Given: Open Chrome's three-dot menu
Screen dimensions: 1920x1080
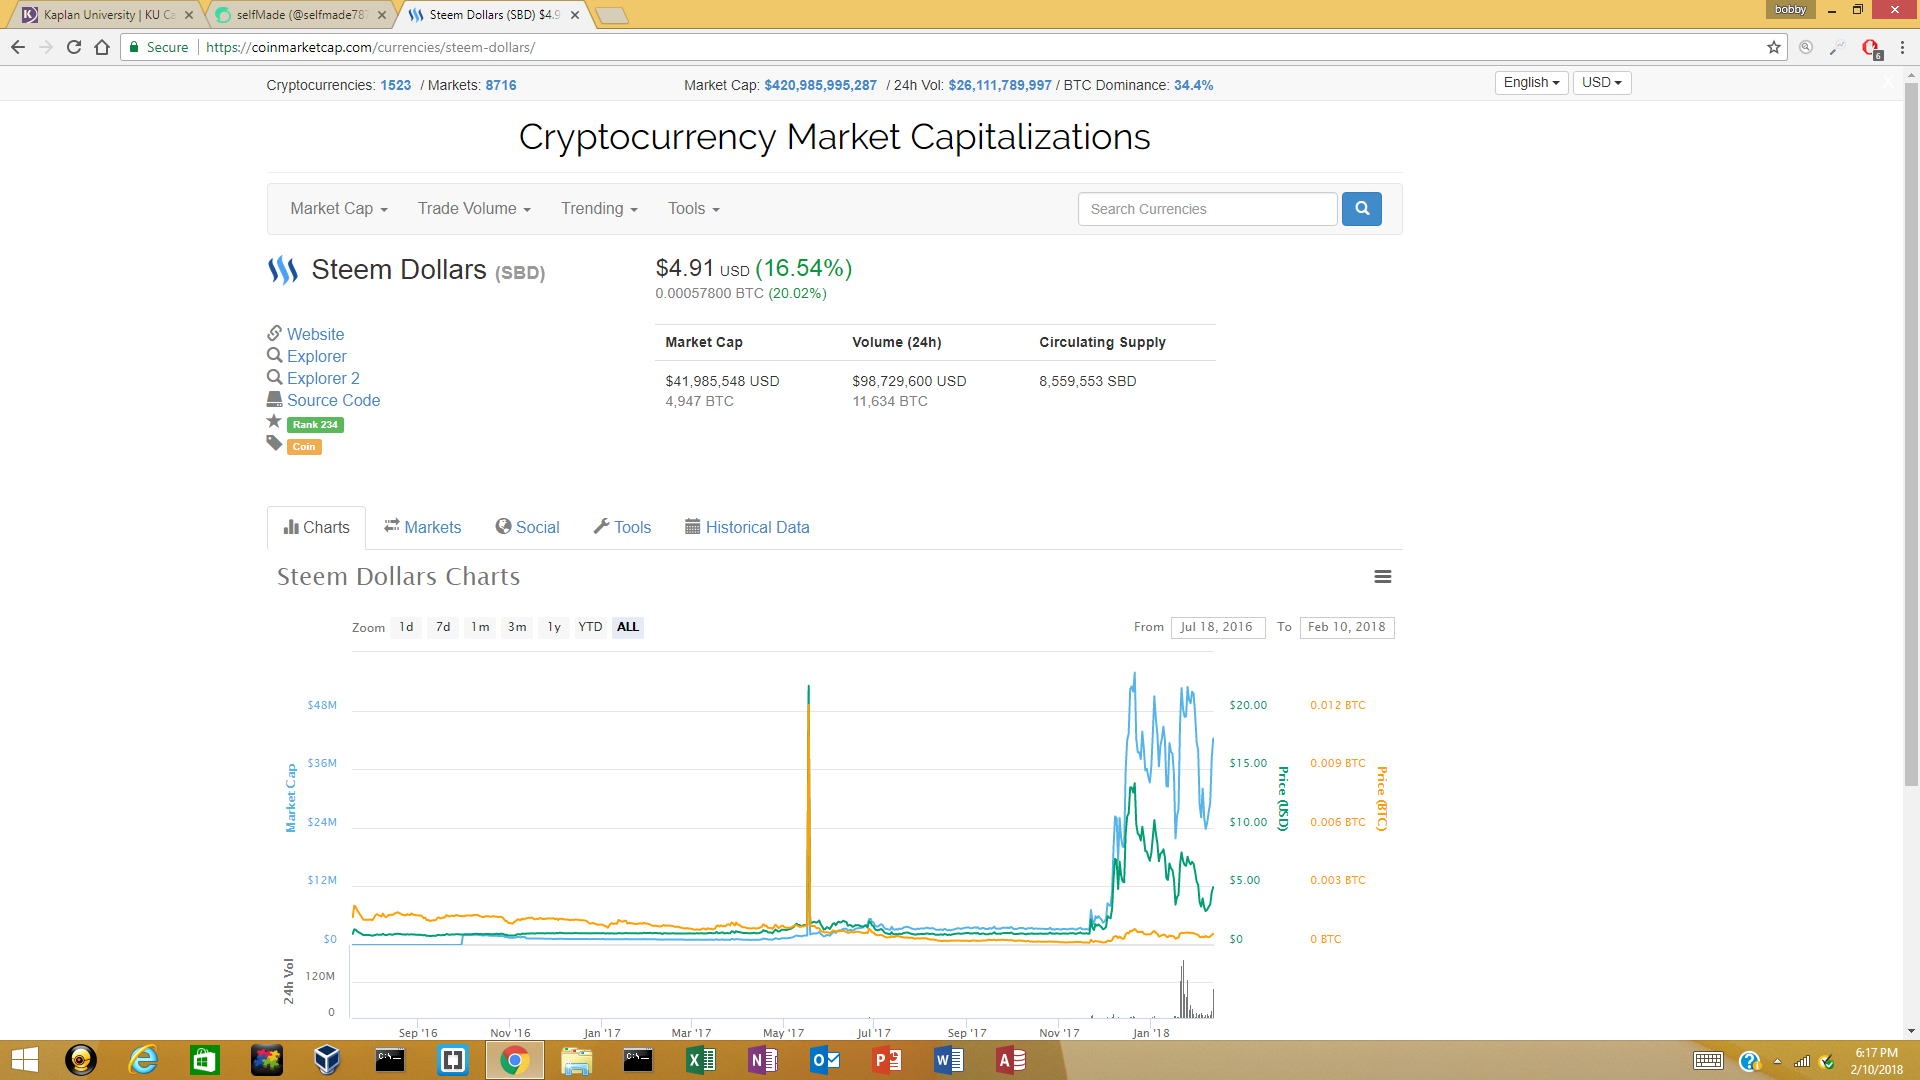Looking at the screenshot, I should tap(1902, 47).
